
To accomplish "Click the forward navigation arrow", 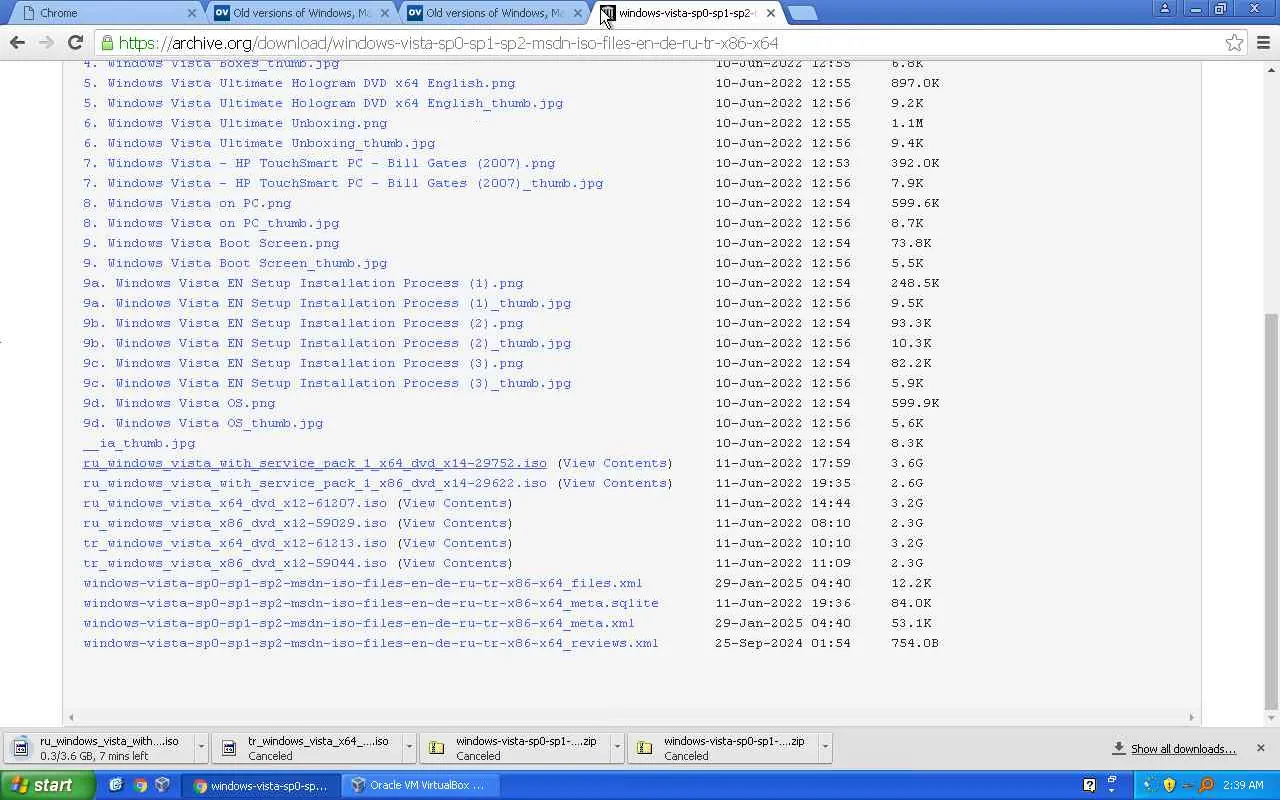I will point(46,42).
